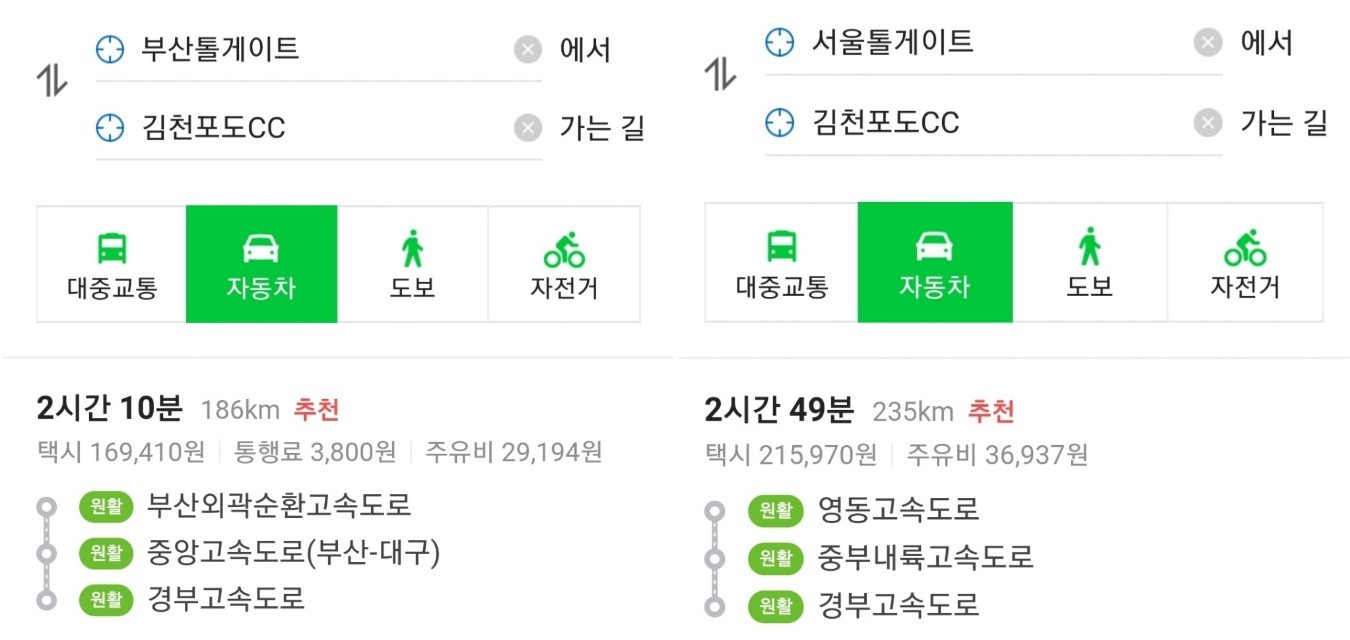The image size is (1350, 640).
Task: Switch to 도보 walking tab in right panel
Action: 1089,263
